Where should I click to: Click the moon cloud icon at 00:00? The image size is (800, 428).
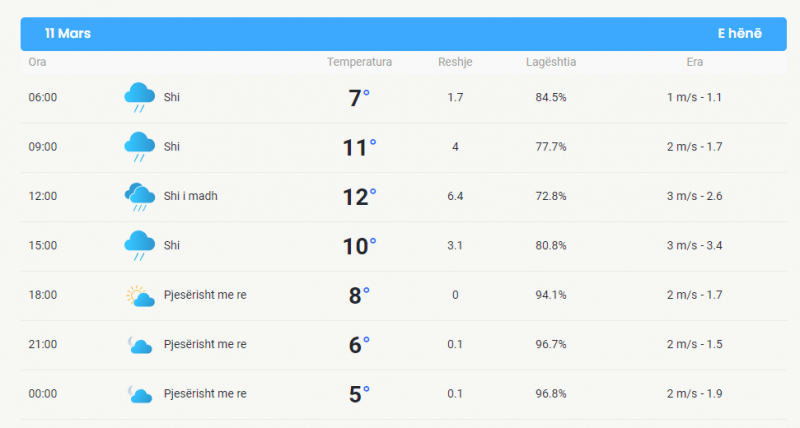coord(140,394)
